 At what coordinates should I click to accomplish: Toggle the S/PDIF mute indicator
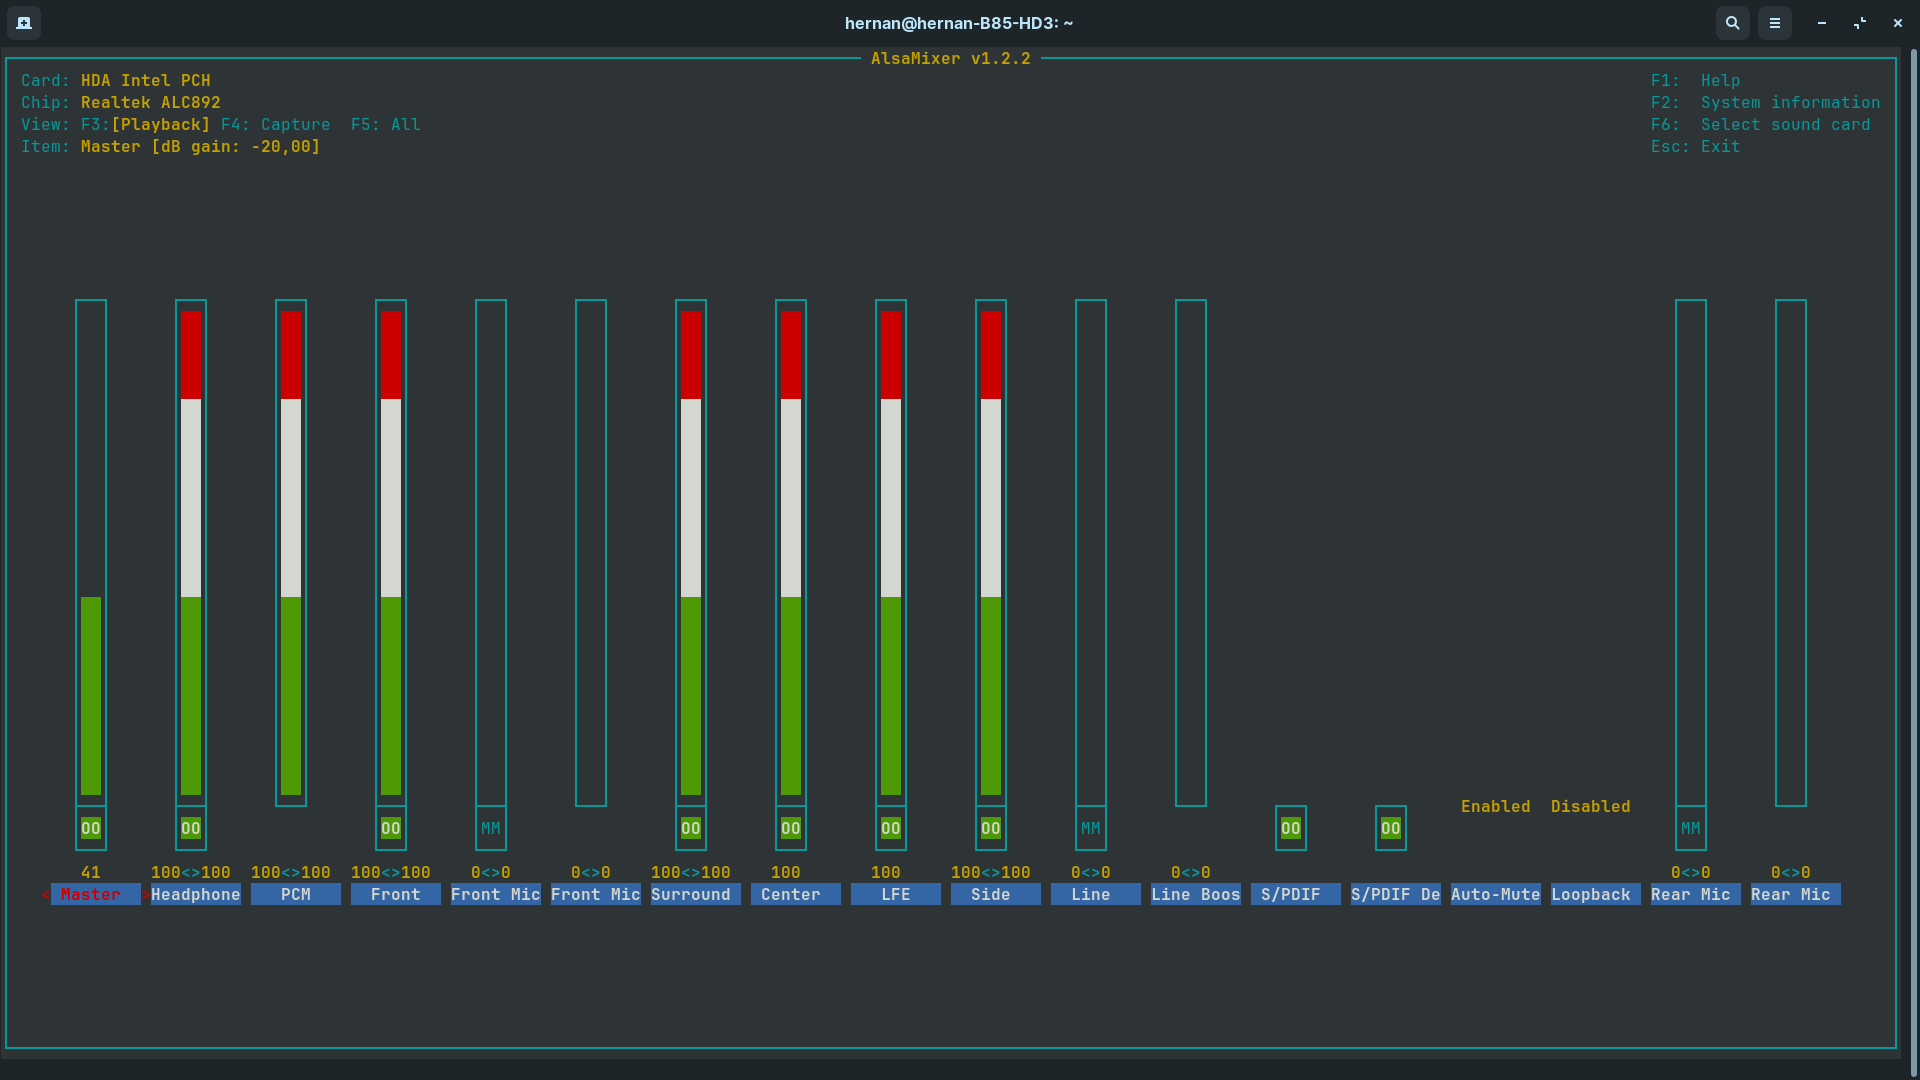click(x=1291, y=828)
